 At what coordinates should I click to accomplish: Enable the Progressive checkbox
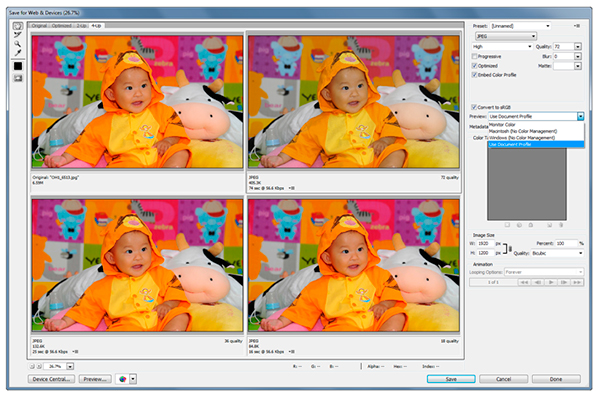point(474,56)
